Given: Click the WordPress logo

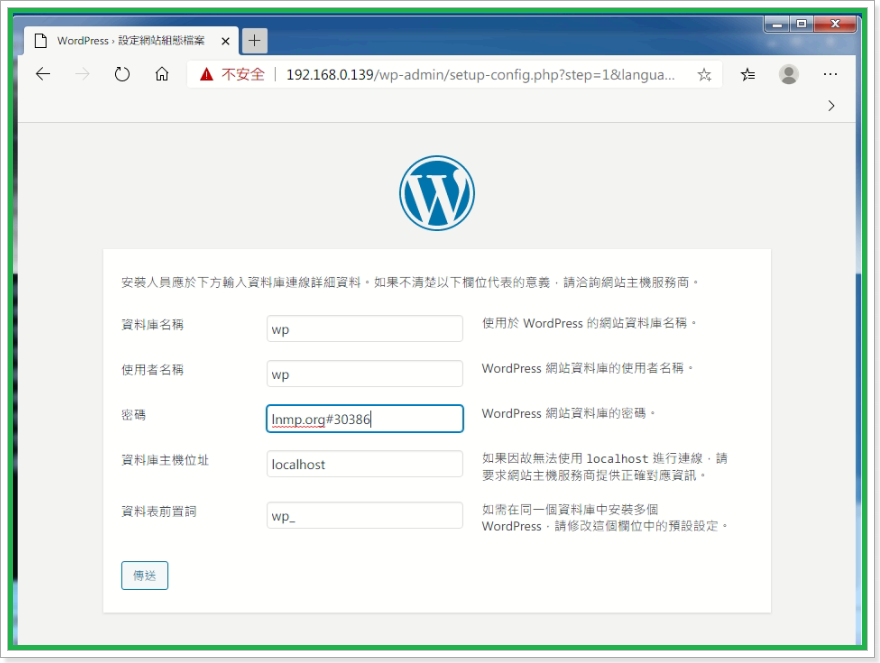Looking at the screenshot, I should (x=437, y=193).
